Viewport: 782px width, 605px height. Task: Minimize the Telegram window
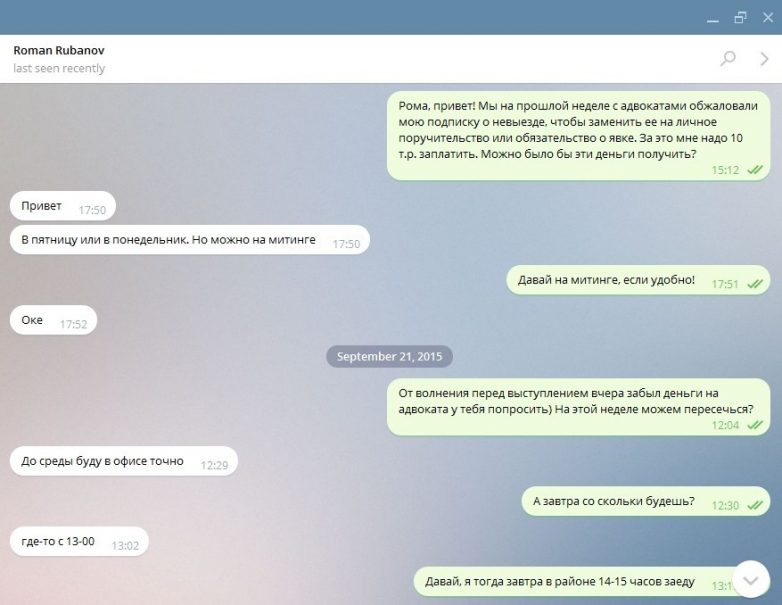click(713, 18)
